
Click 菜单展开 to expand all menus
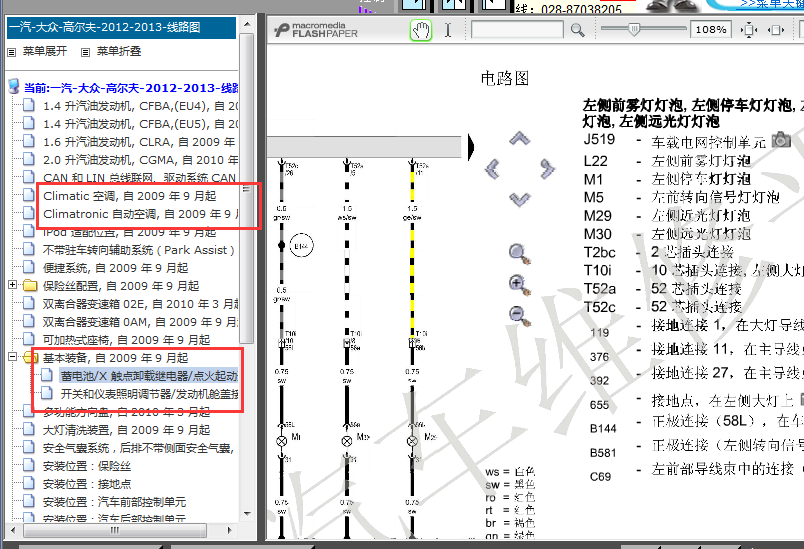pos(45,51)
